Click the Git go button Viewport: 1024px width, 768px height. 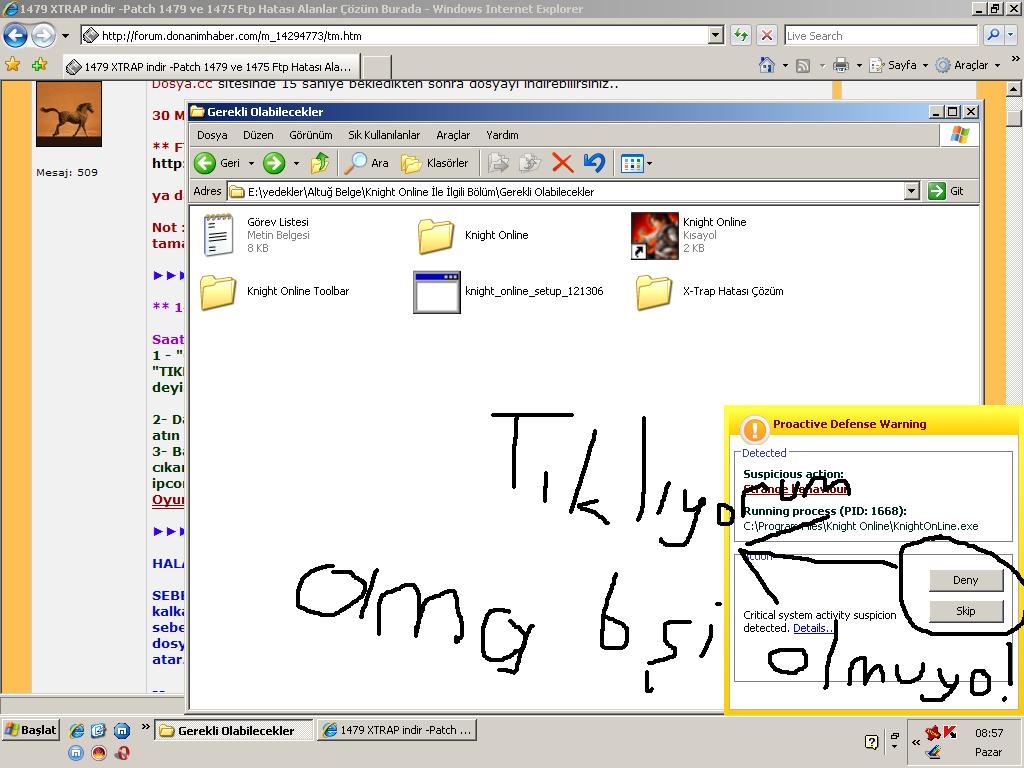[x=946, y=191]
